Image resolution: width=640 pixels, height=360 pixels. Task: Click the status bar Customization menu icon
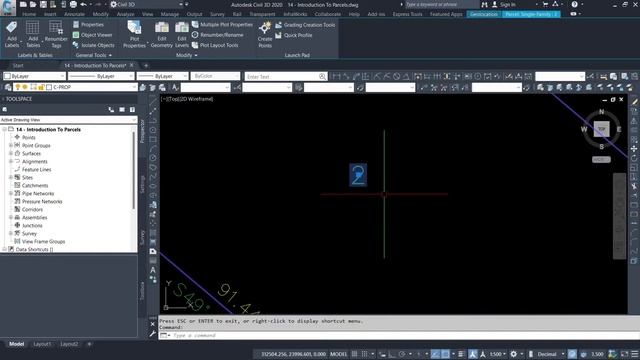point(635,354)
